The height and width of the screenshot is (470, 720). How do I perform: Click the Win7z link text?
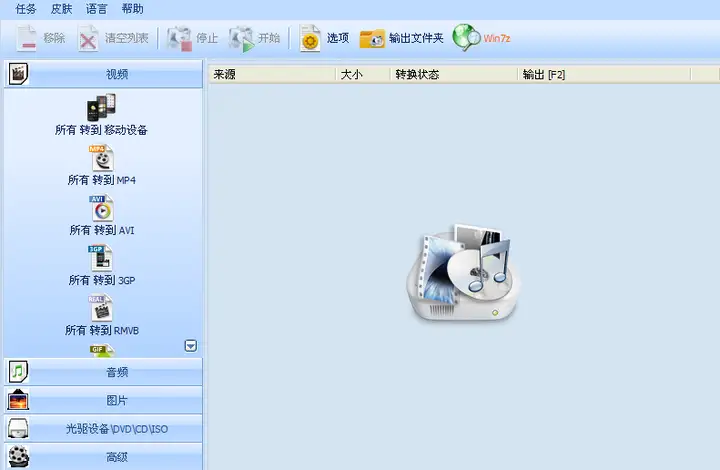(497, 38)
